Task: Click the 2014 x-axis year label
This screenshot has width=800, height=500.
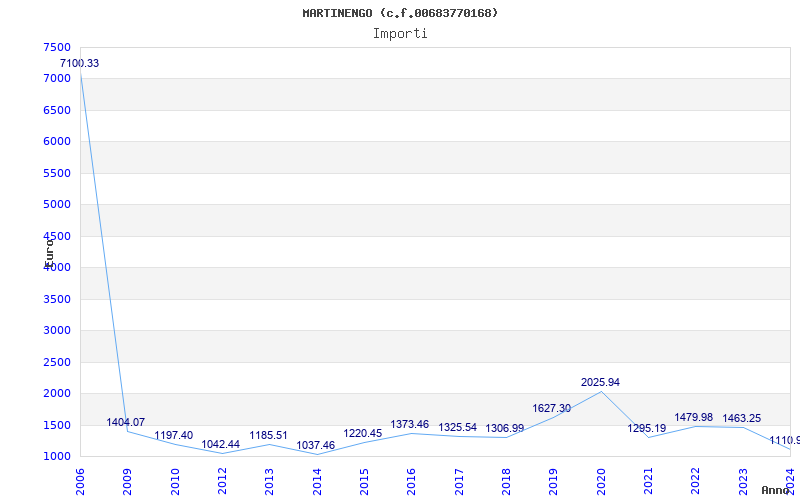Action: (x=317, y=482)
